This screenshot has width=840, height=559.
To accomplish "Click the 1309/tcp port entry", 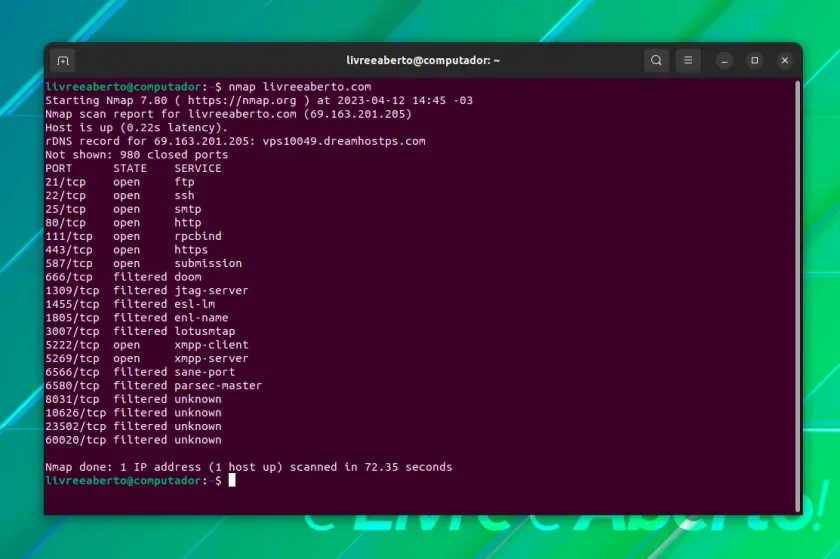I will tap(72, 290).
